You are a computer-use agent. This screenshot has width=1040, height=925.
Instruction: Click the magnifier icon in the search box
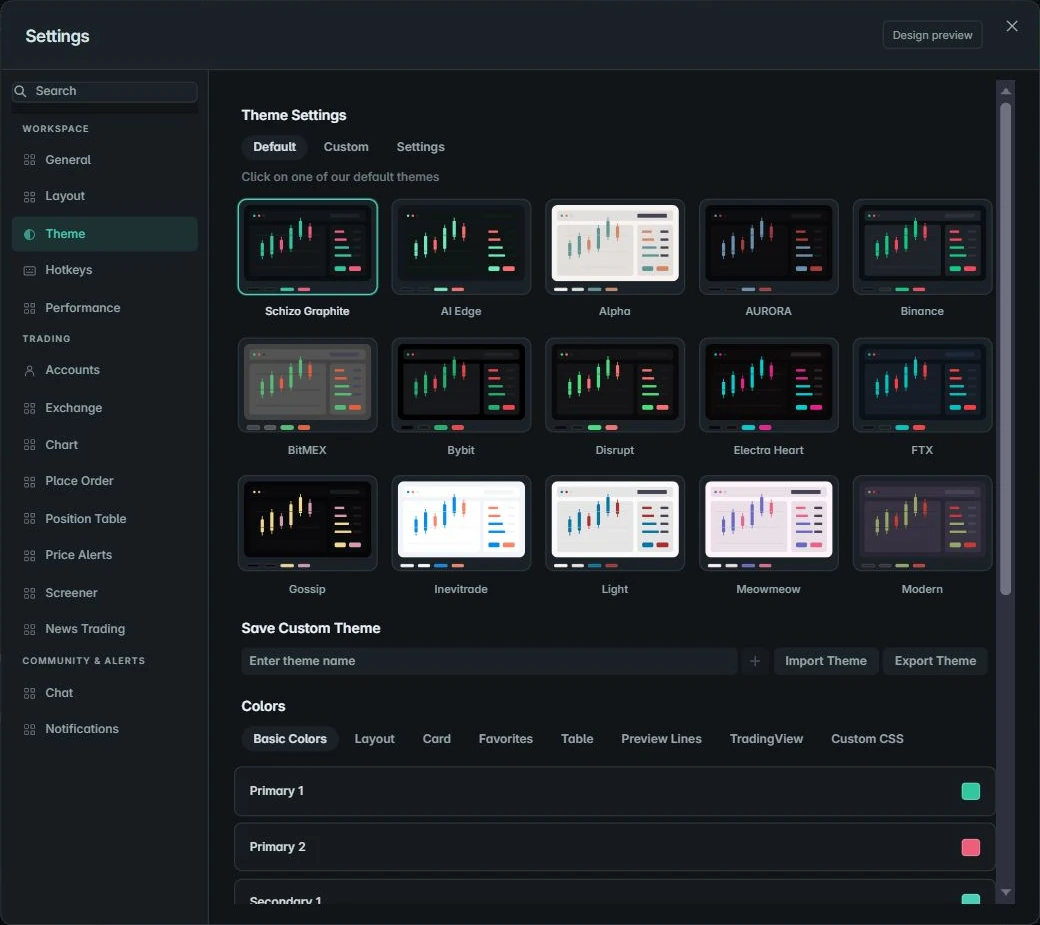[21, 91]
